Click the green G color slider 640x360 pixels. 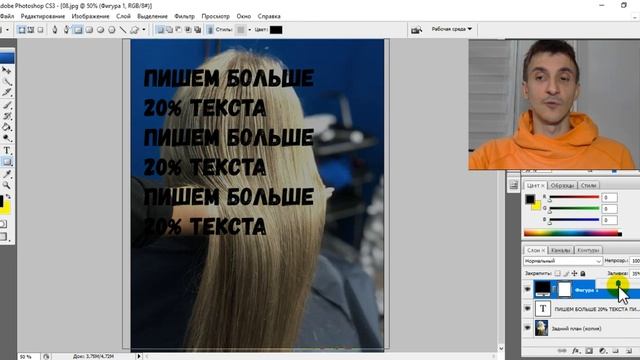tap(574, 209)
